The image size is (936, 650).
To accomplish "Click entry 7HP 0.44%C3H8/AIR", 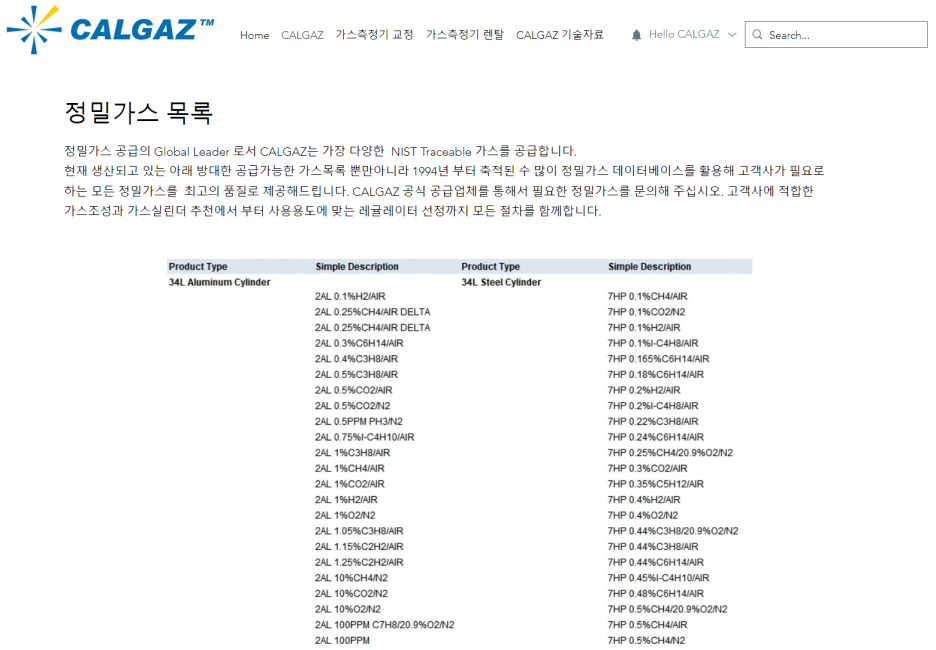I will (x=652, y=546).
